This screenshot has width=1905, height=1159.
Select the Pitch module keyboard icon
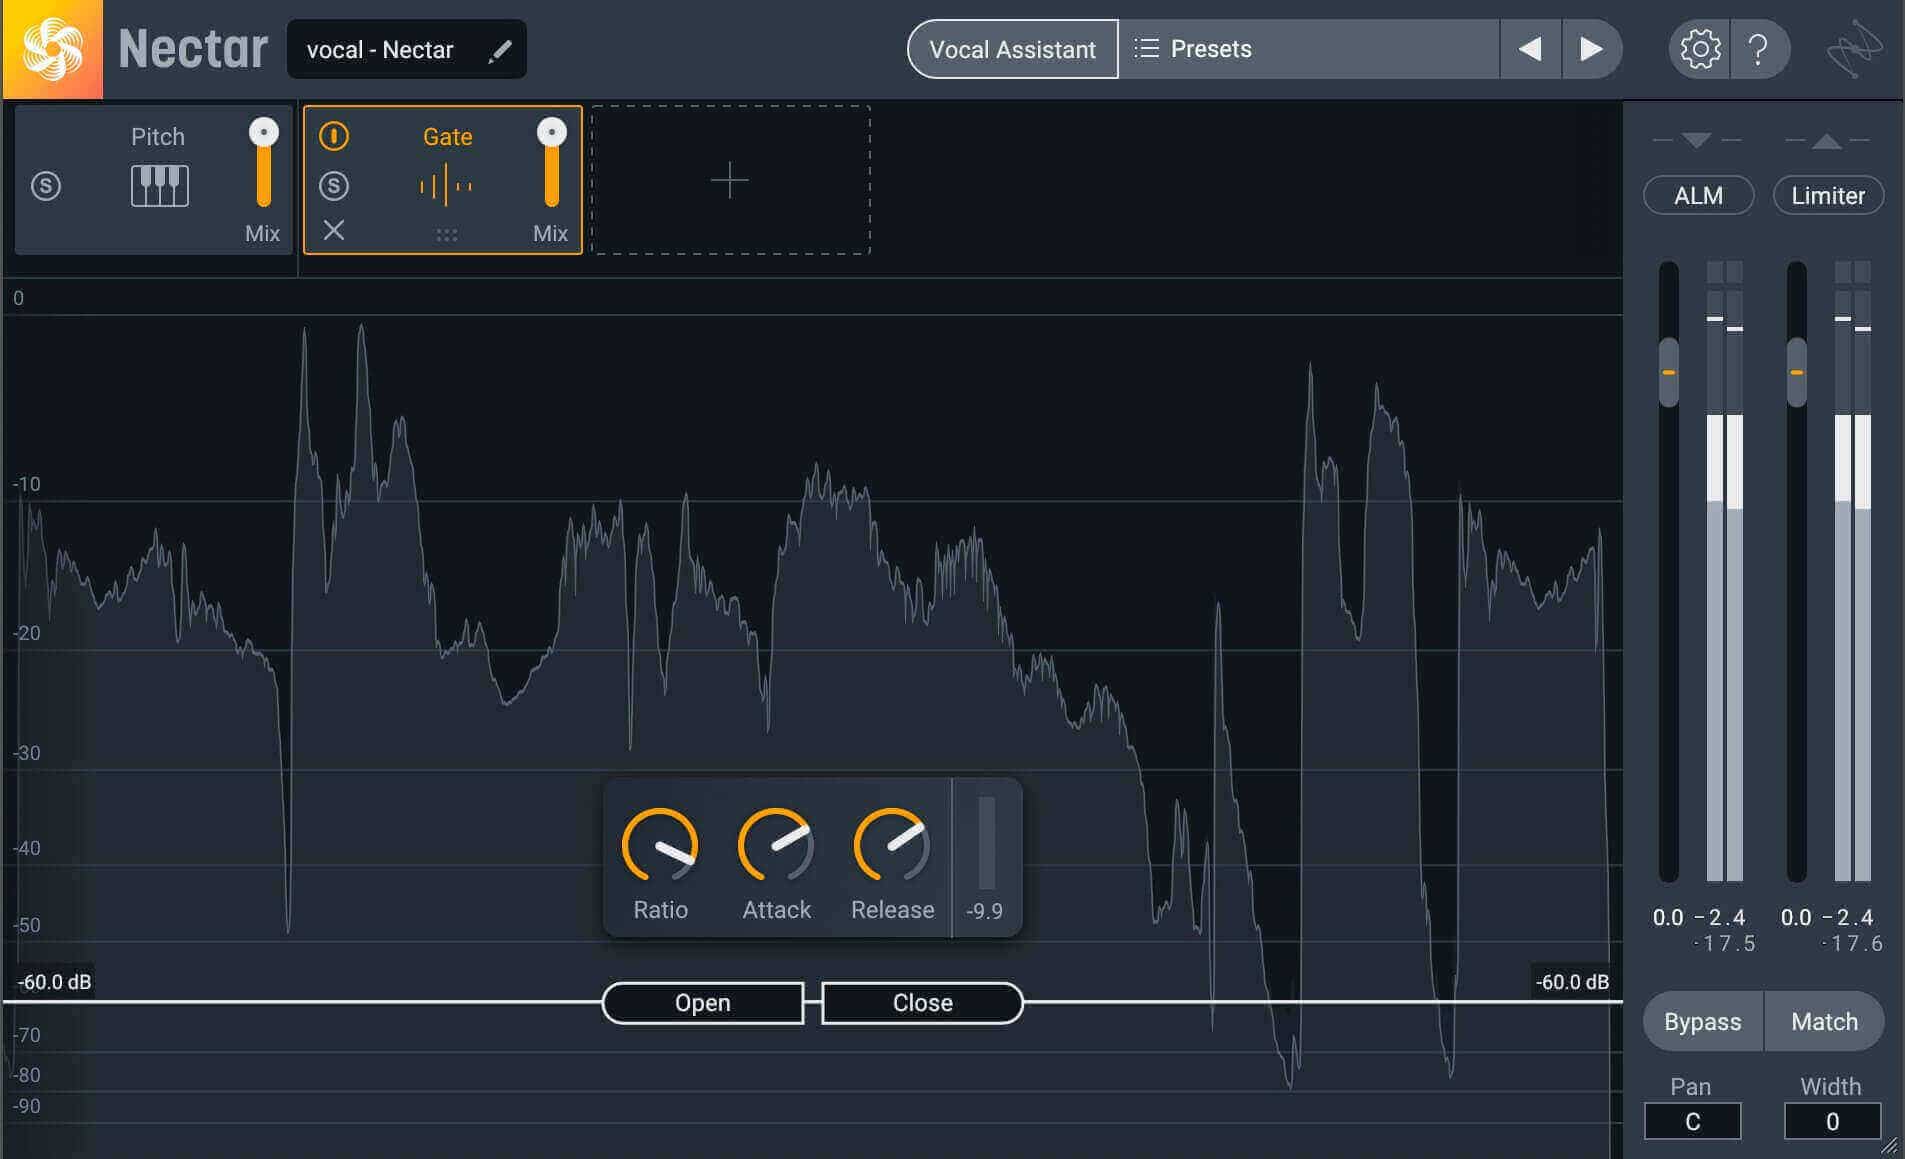tap(159, 186)
